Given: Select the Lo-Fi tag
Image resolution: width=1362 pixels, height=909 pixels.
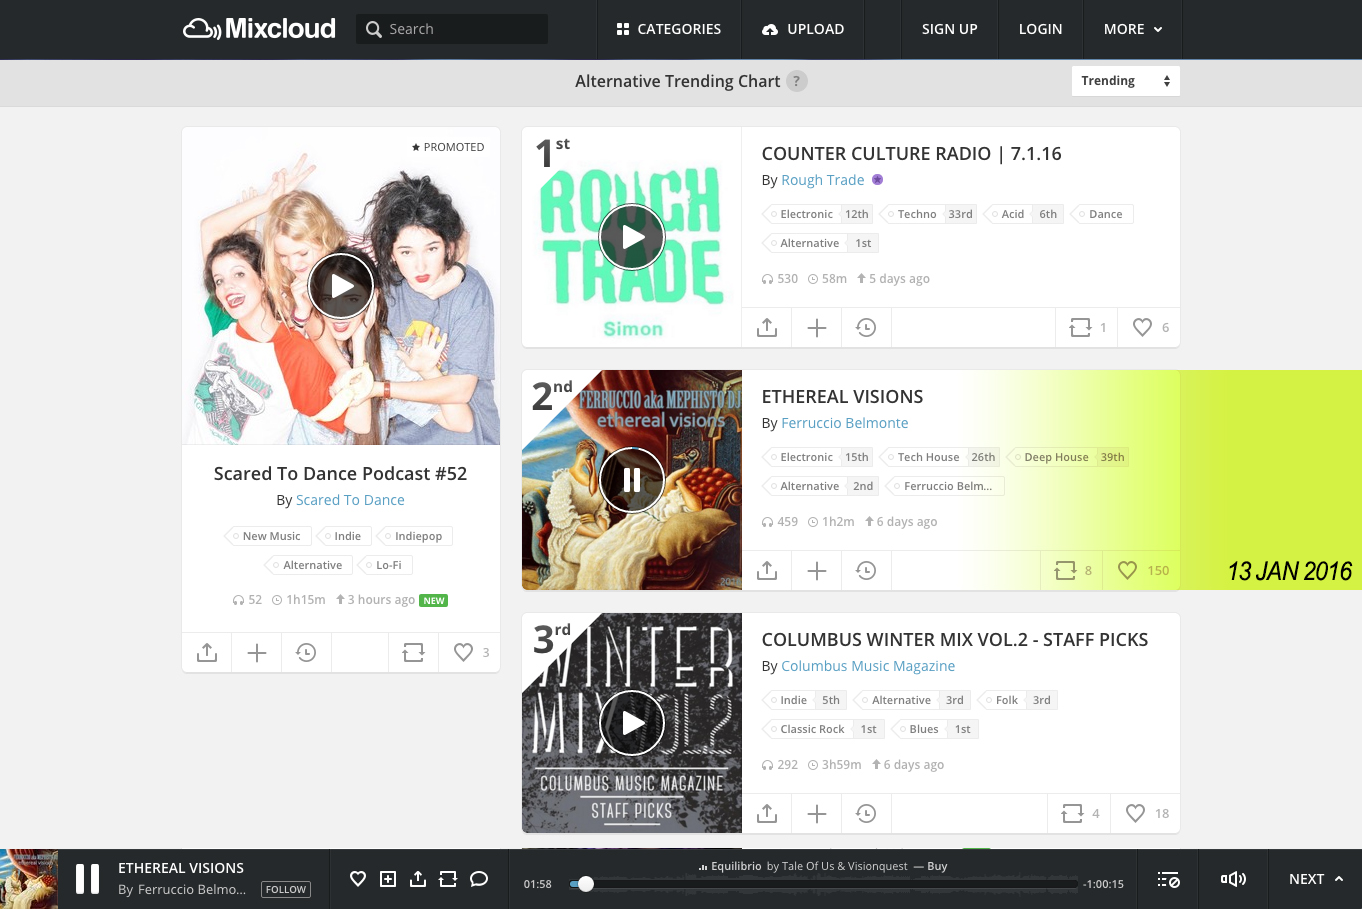Looking at the screenshot, I should 385,565.
